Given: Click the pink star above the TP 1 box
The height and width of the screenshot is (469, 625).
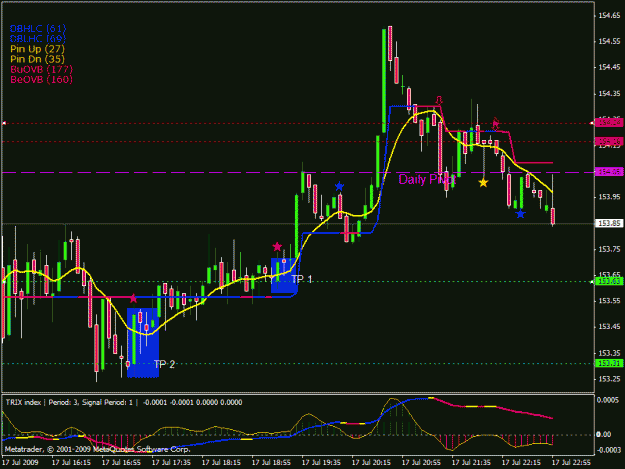Looking at the screenshot, I should [x=277, y=247].
